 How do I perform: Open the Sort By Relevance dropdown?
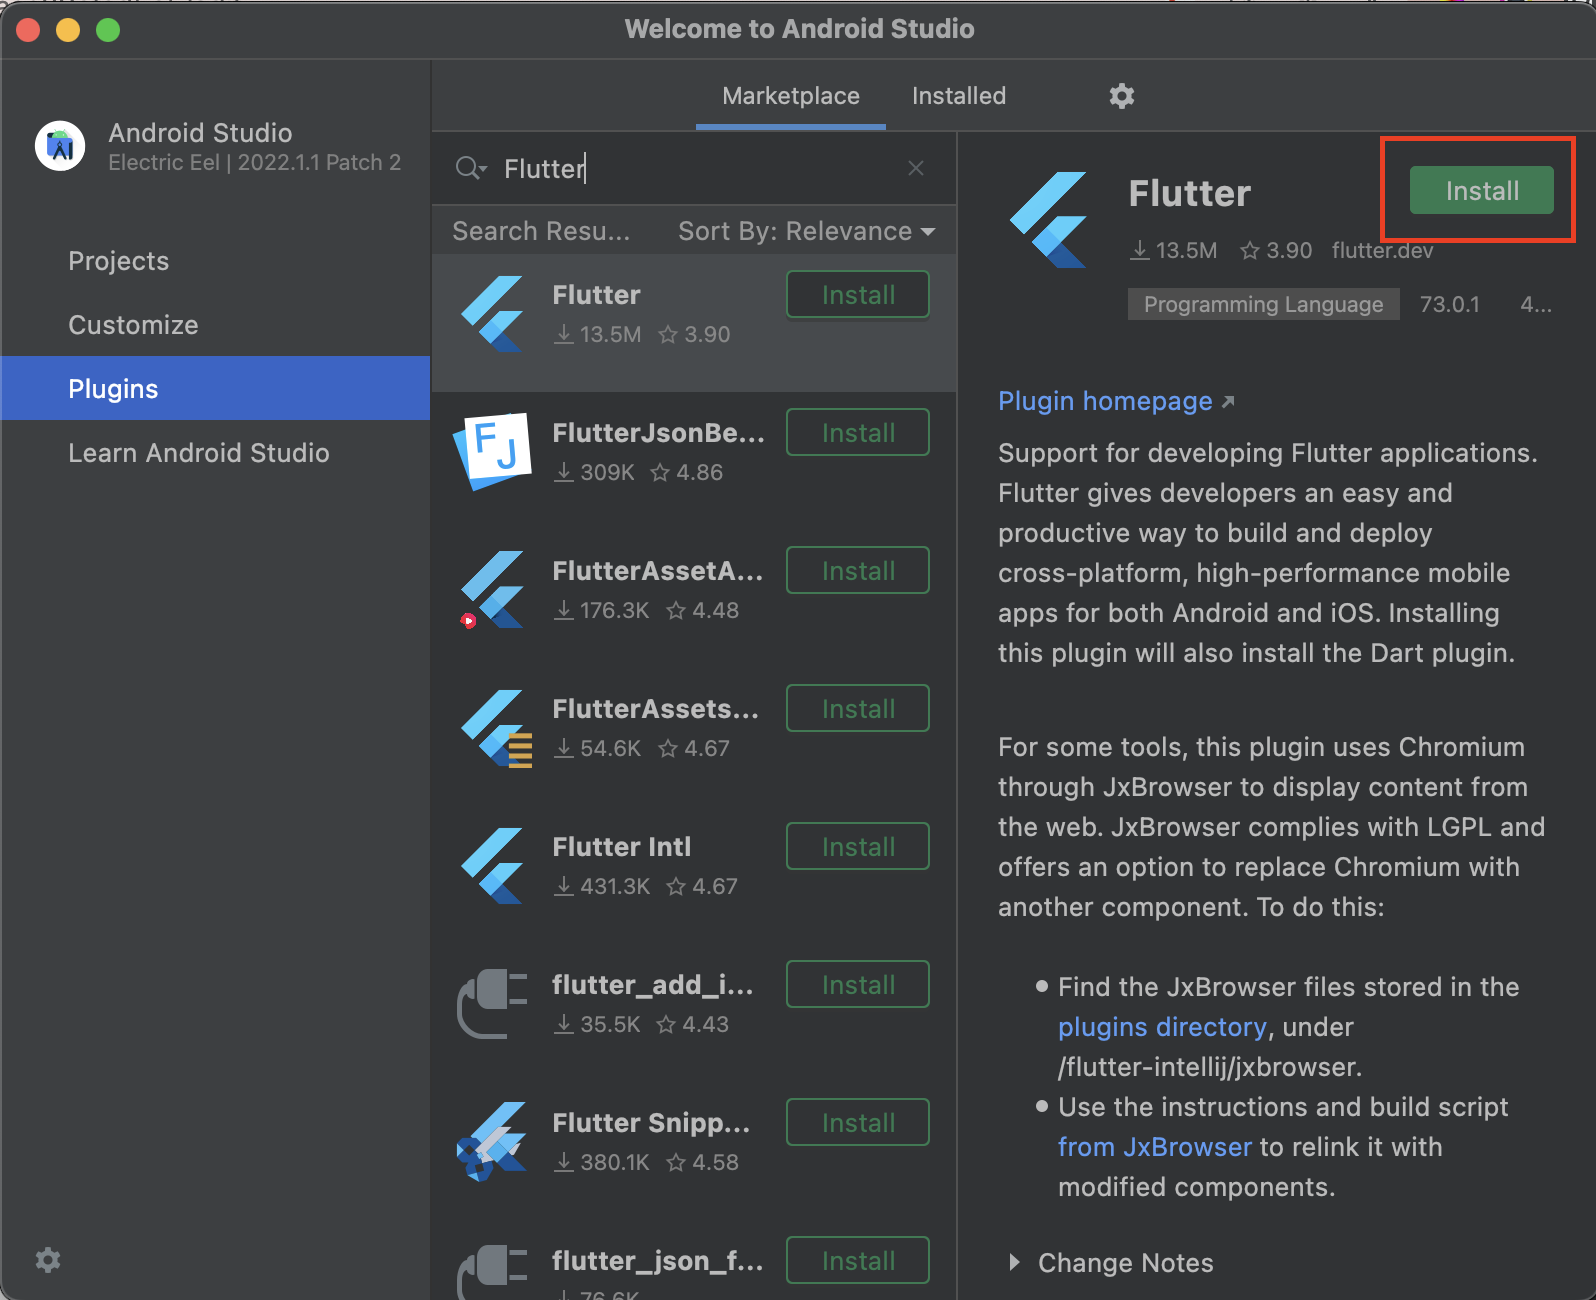click(806, 231)
